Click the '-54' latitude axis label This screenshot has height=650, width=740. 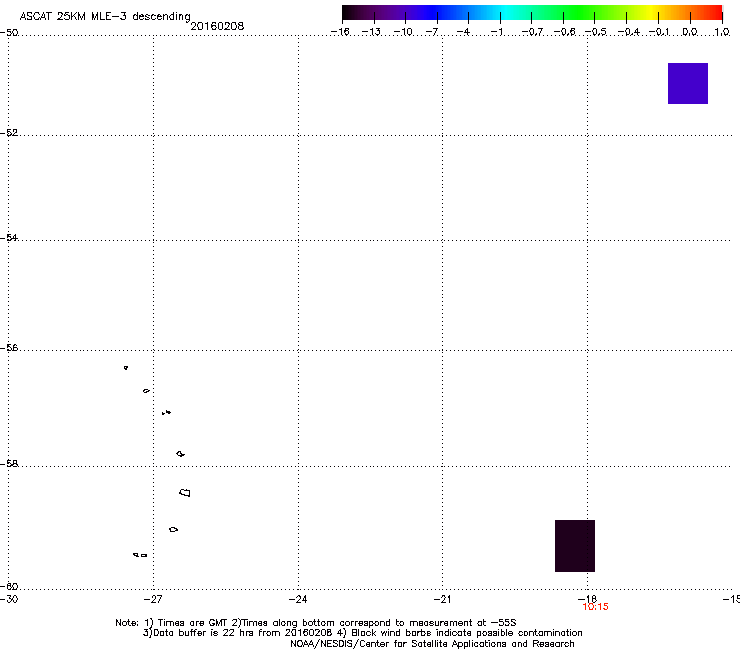(x=9, y=237)
